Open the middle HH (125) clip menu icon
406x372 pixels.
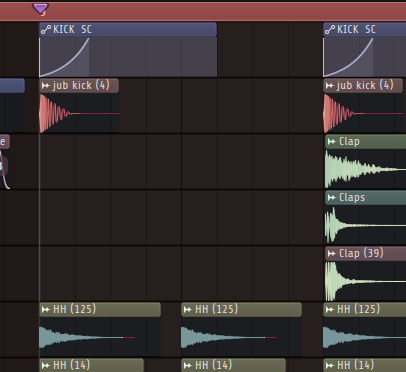click(188, 310)
